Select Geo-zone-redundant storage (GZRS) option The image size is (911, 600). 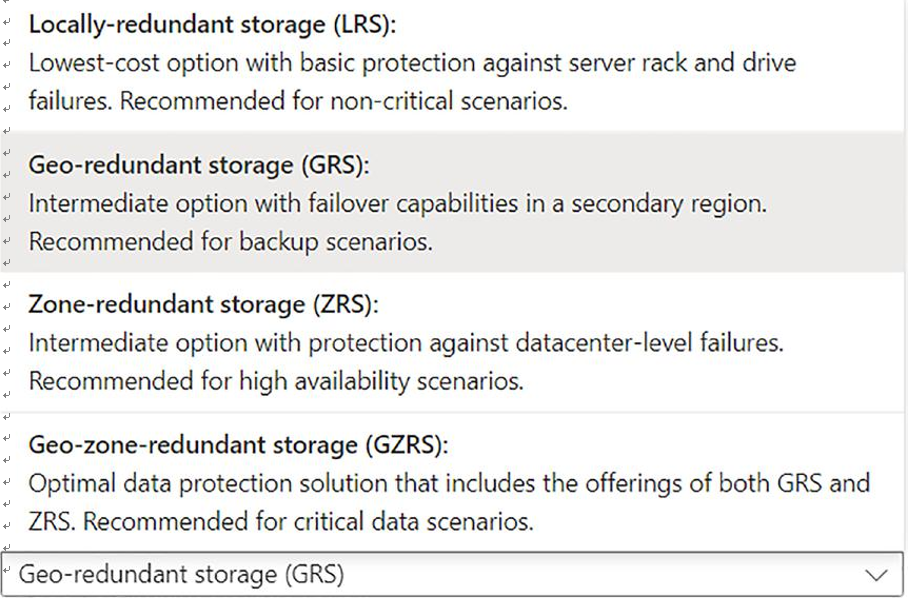point(238,445)
